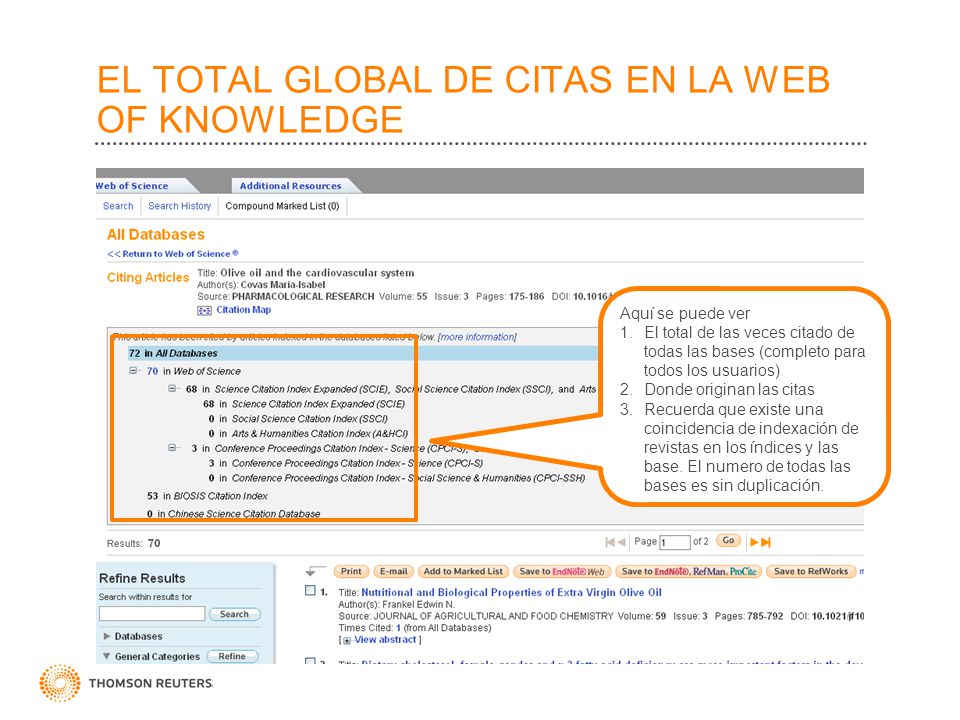Image resolution: width=960 pixels, height=720 pixels.
Task: Select 3 in CPCI-S row
Action: pyautogui.click(x=346, y=463)
